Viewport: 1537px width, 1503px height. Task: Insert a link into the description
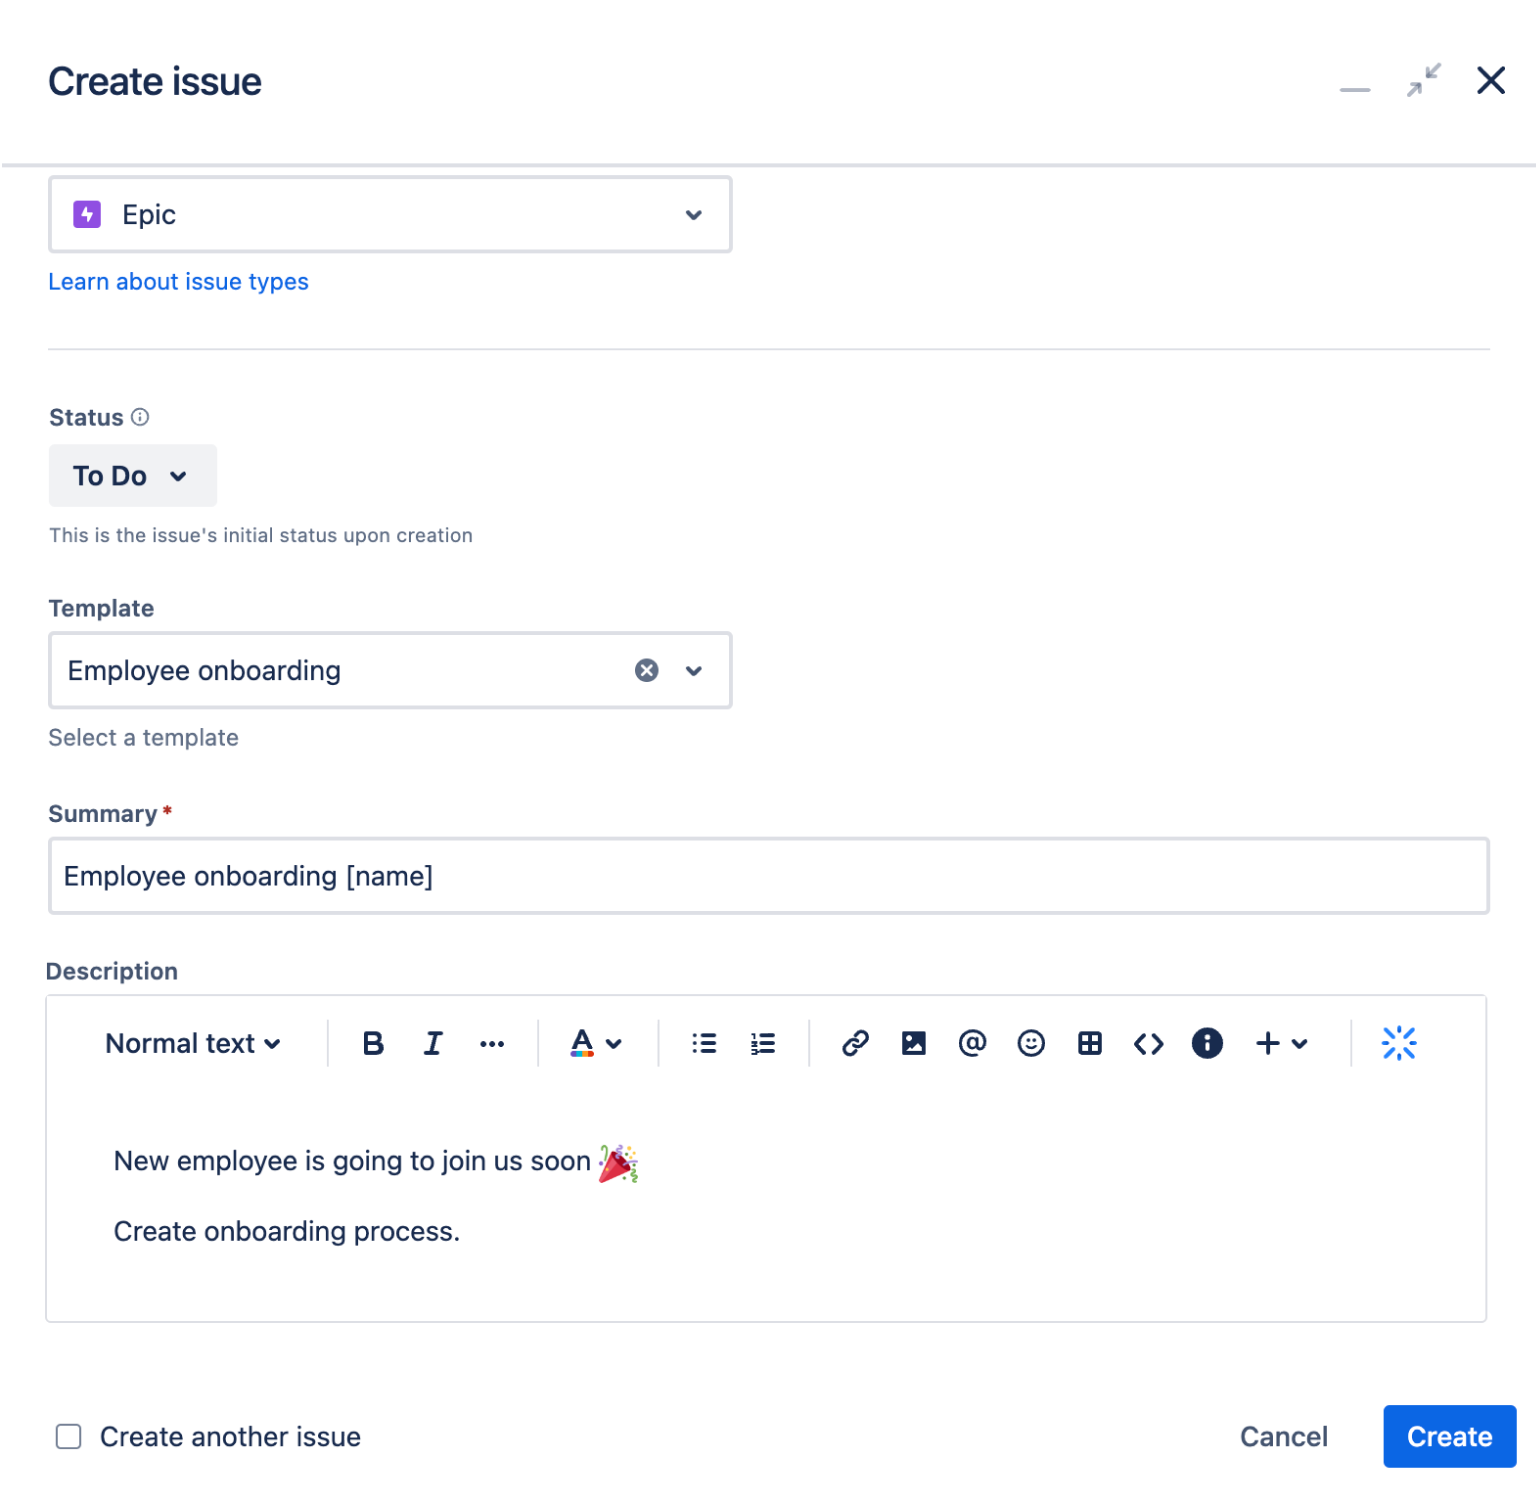[x=855, y=1043]
